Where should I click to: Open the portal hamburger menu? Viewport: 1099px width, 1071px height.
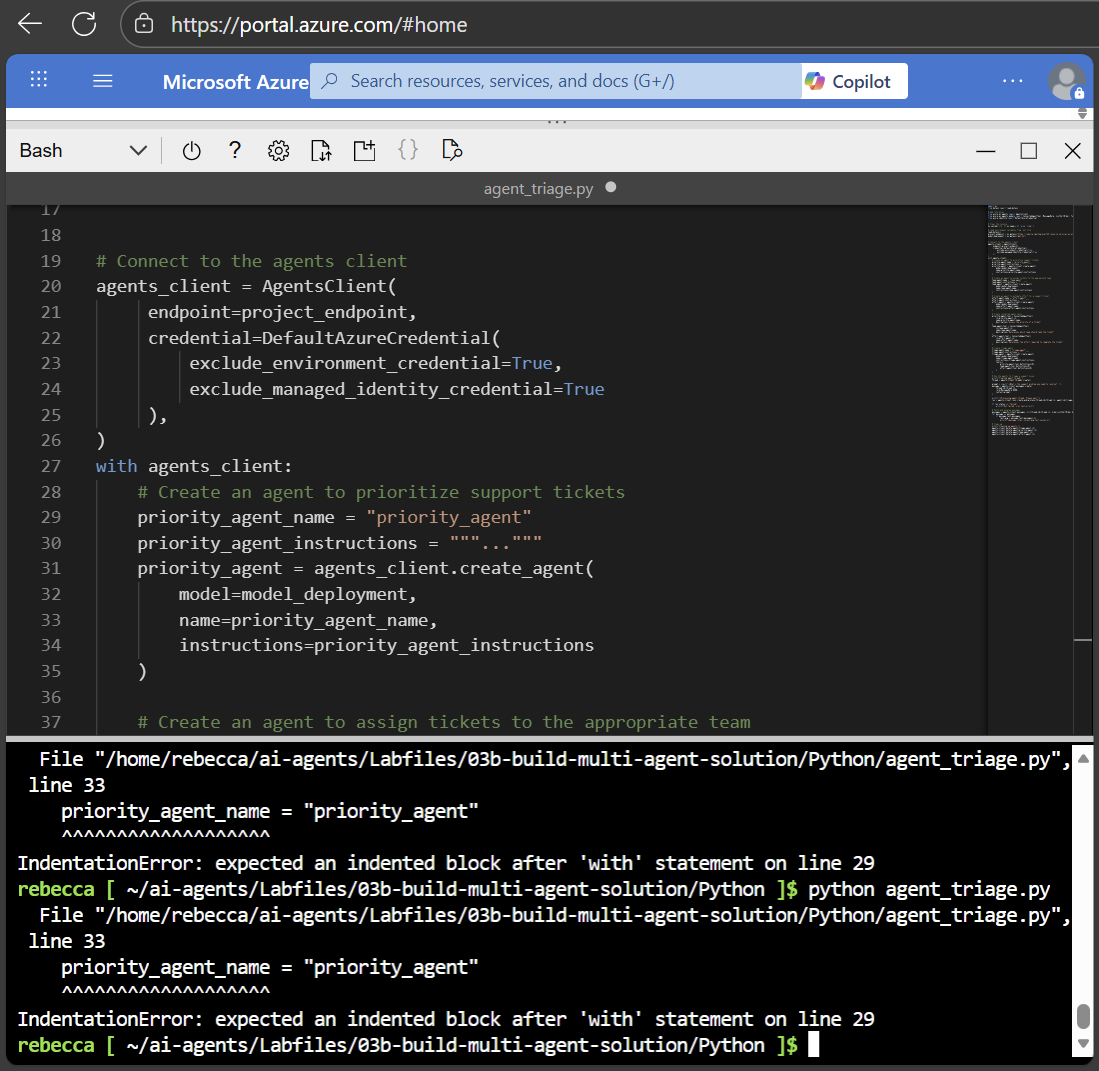click(102, 81)
